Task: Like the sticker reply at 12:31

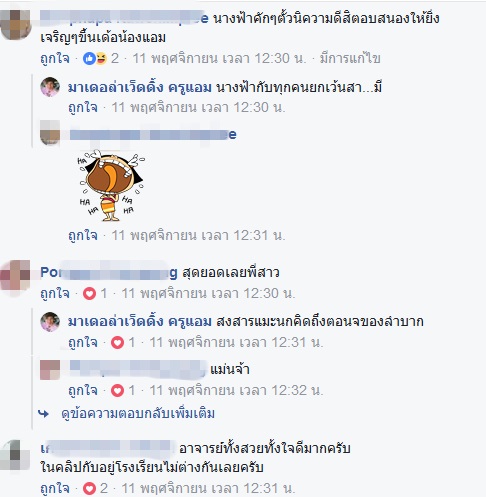Action: tap(83, 236)
